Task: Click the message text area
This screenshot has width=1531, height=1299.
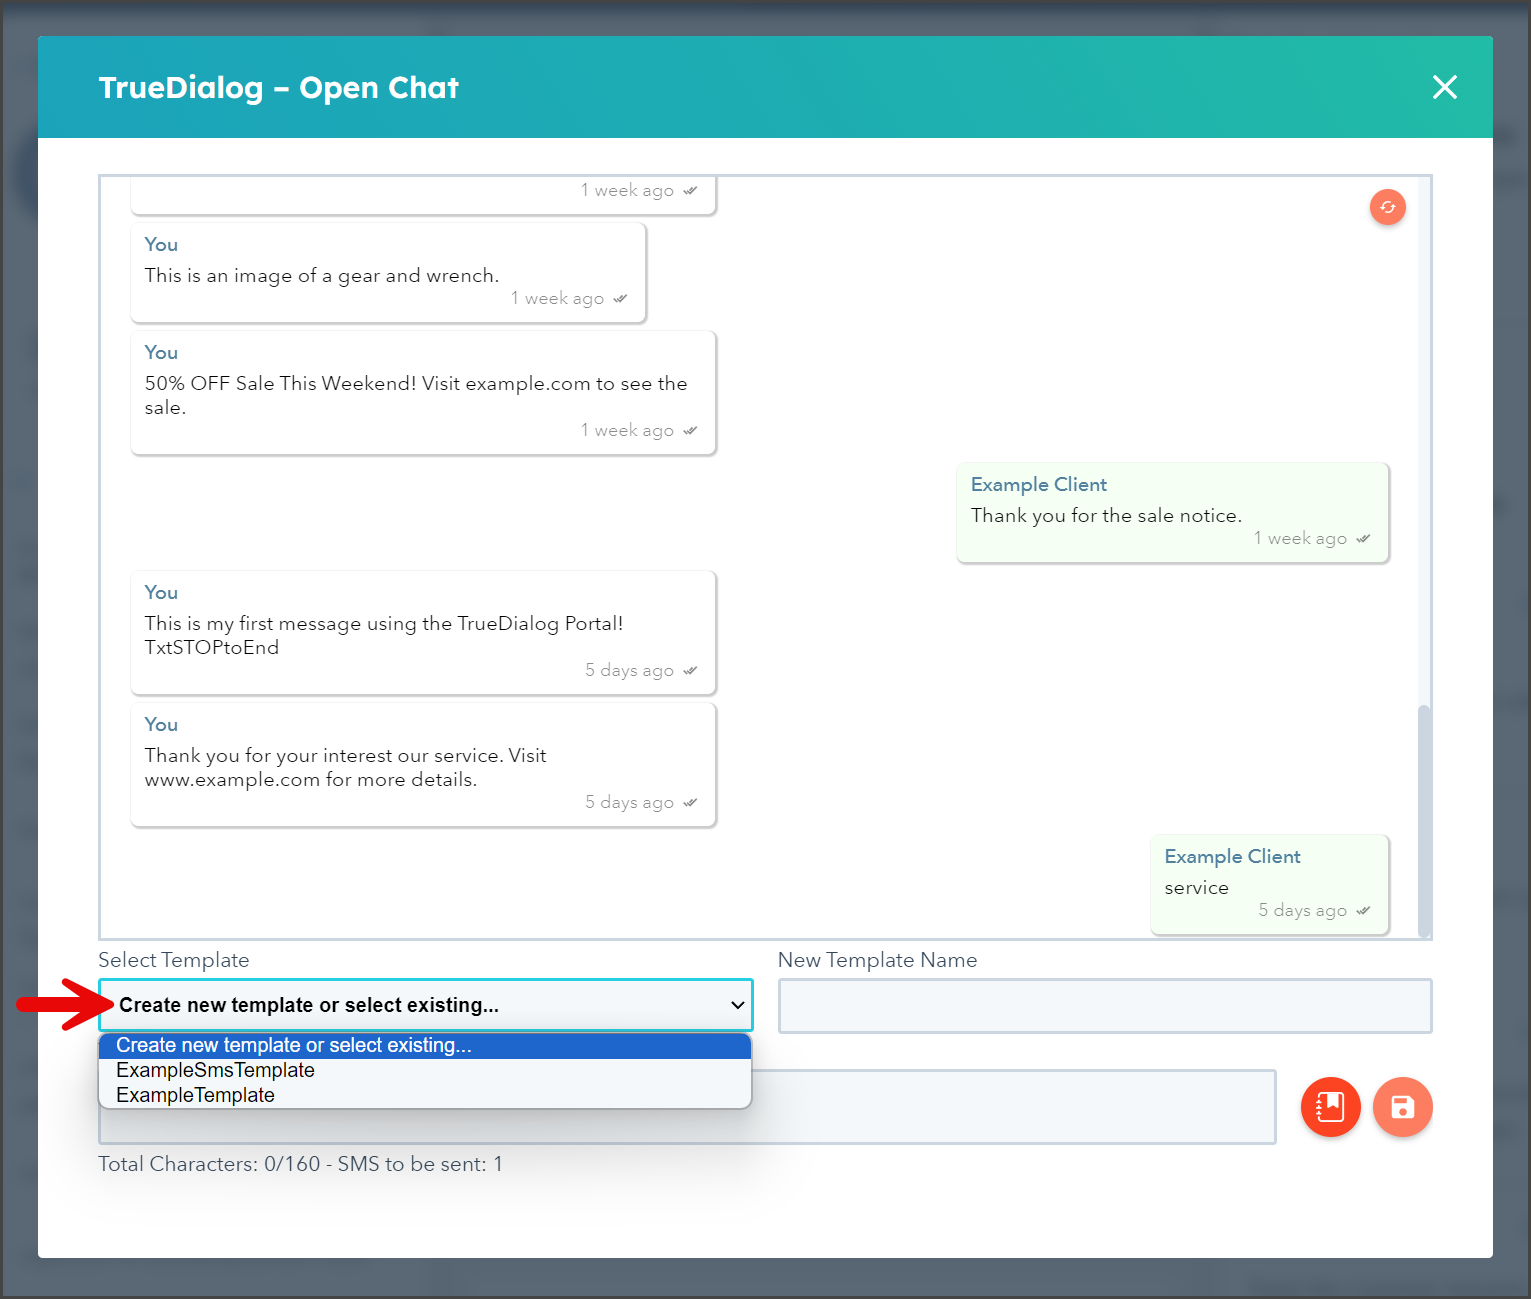Action: 1013,1107
